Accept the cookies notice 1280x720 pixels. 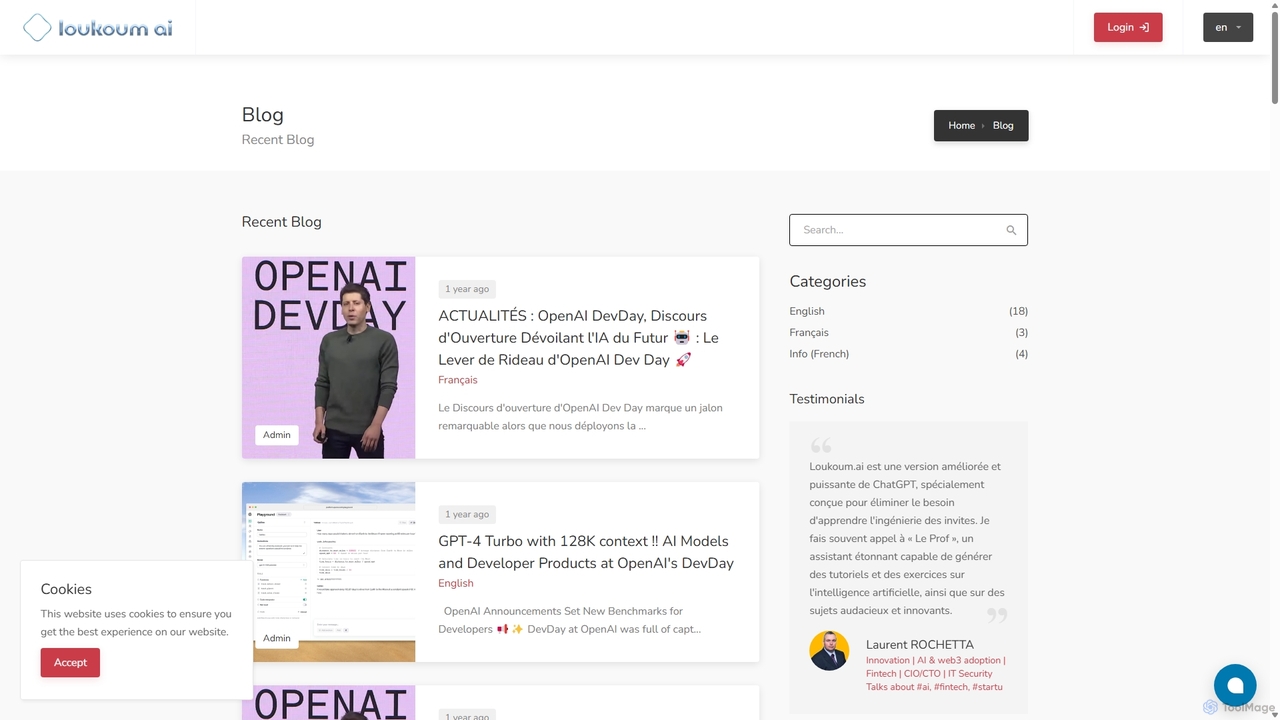(70, 662)
